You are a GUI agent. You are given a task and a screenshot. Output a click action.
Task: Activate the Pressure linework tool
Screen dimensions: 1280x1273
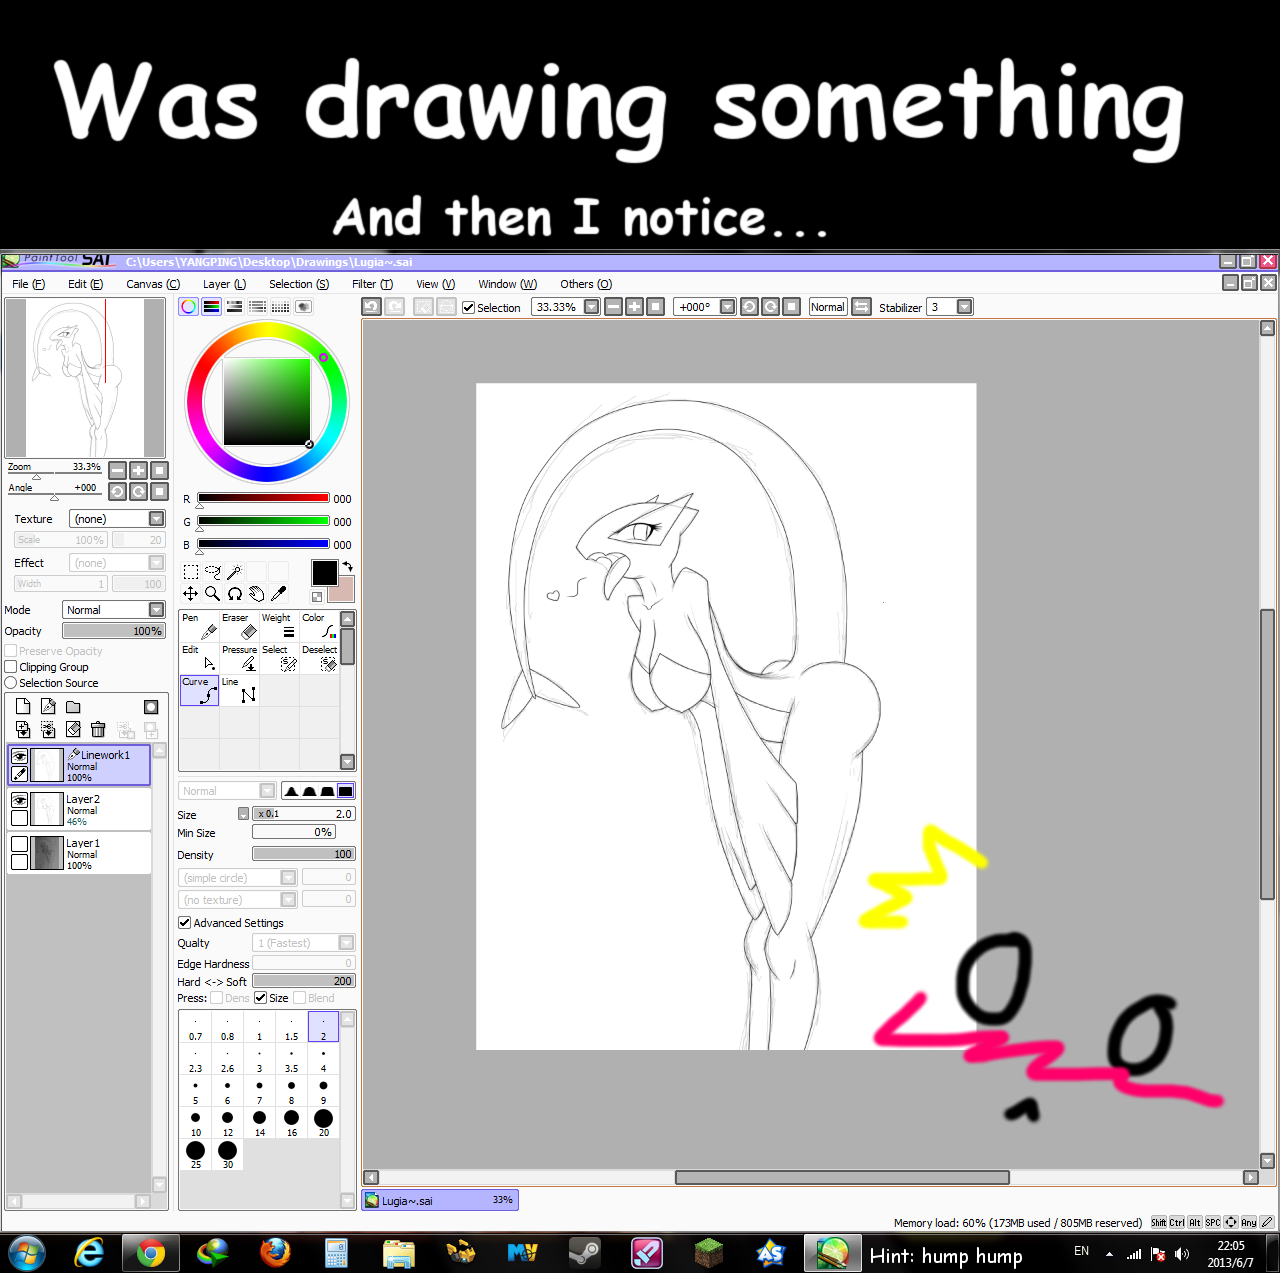pos(239,658)
